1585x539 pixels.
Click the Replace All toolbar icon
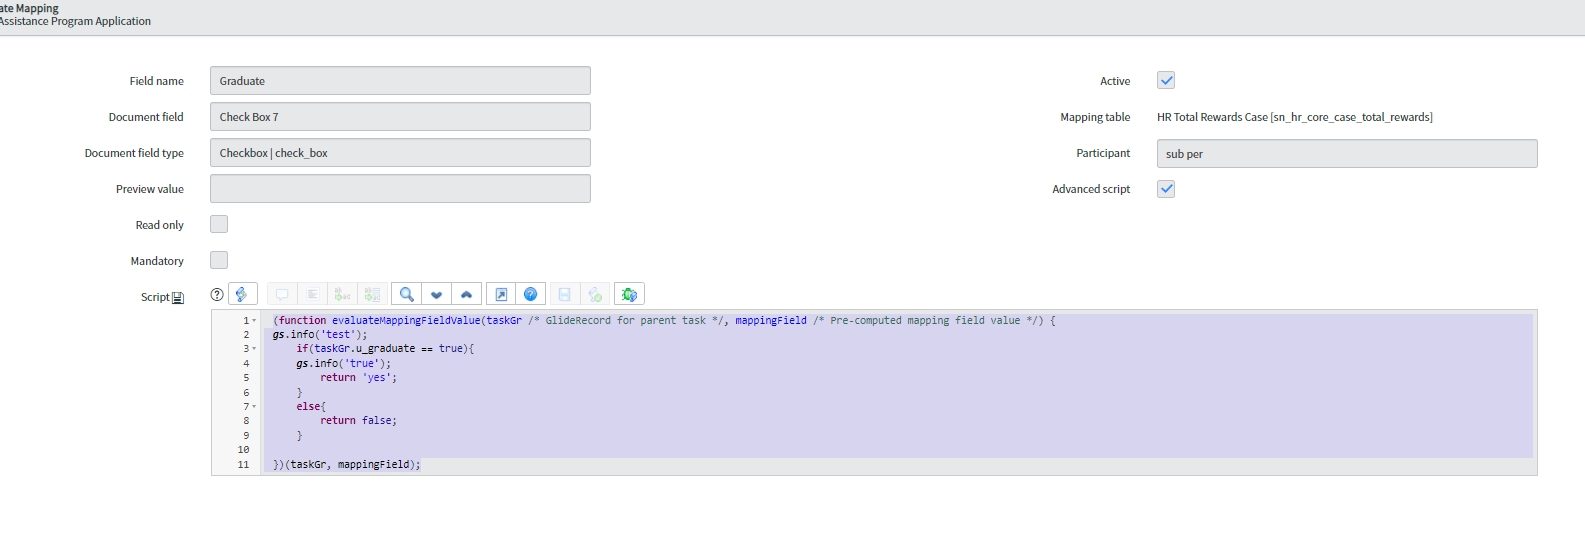(x=372, y=294)
